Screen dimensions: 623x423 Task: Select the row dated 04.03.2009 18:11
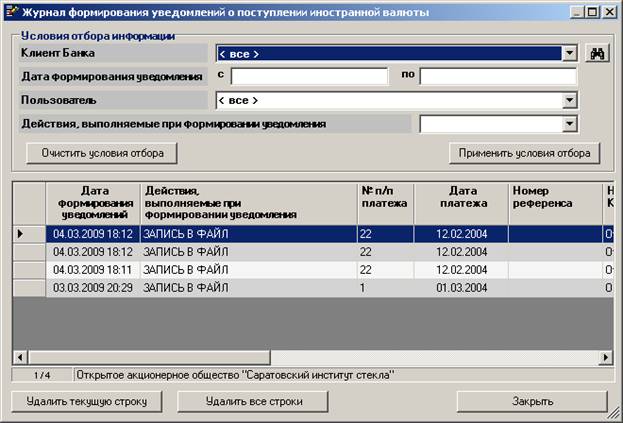(x=90, y=270)
